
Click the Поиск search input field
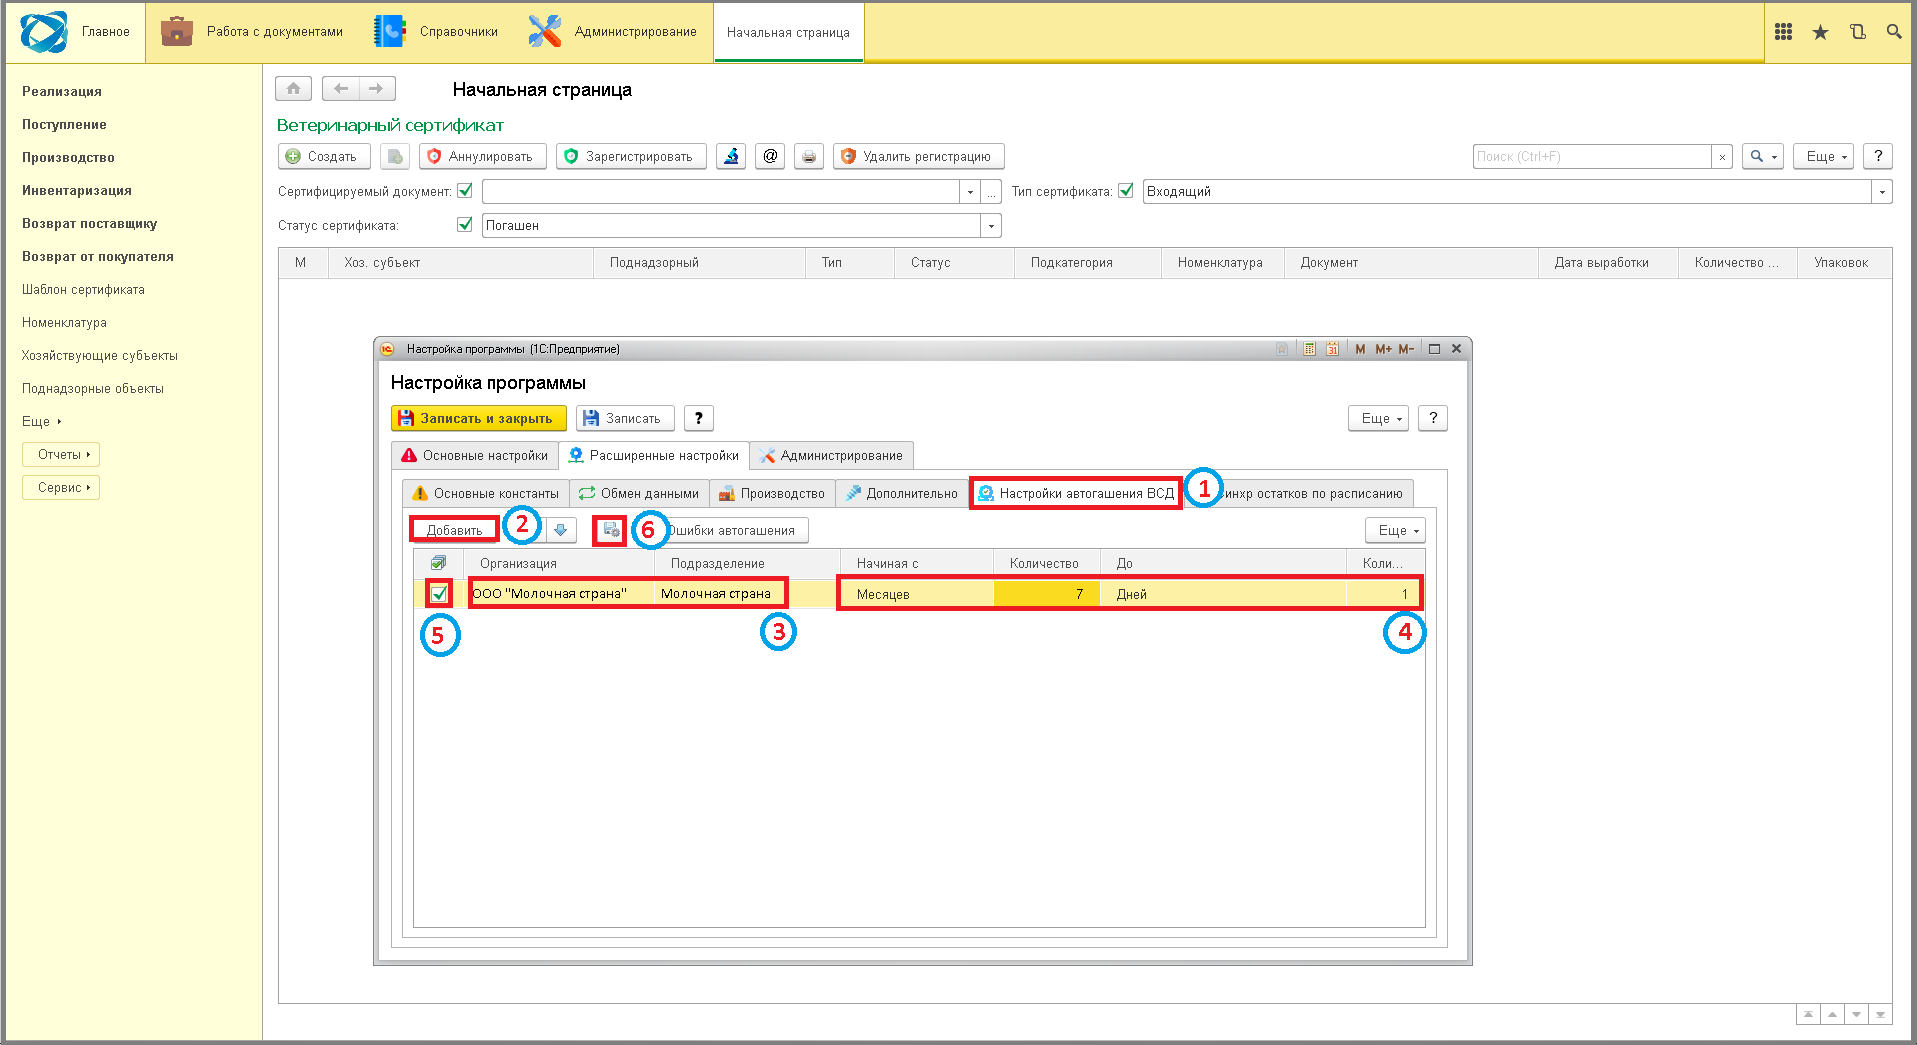(x=1592, y=156)
